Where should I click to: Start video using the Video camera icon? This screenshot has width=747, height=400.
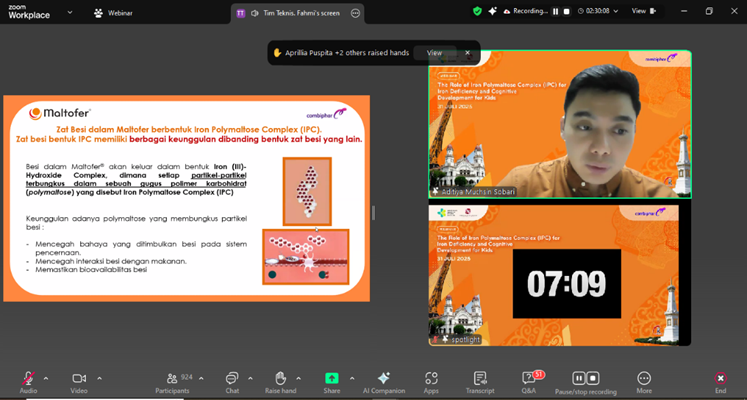tap(79, 378)
